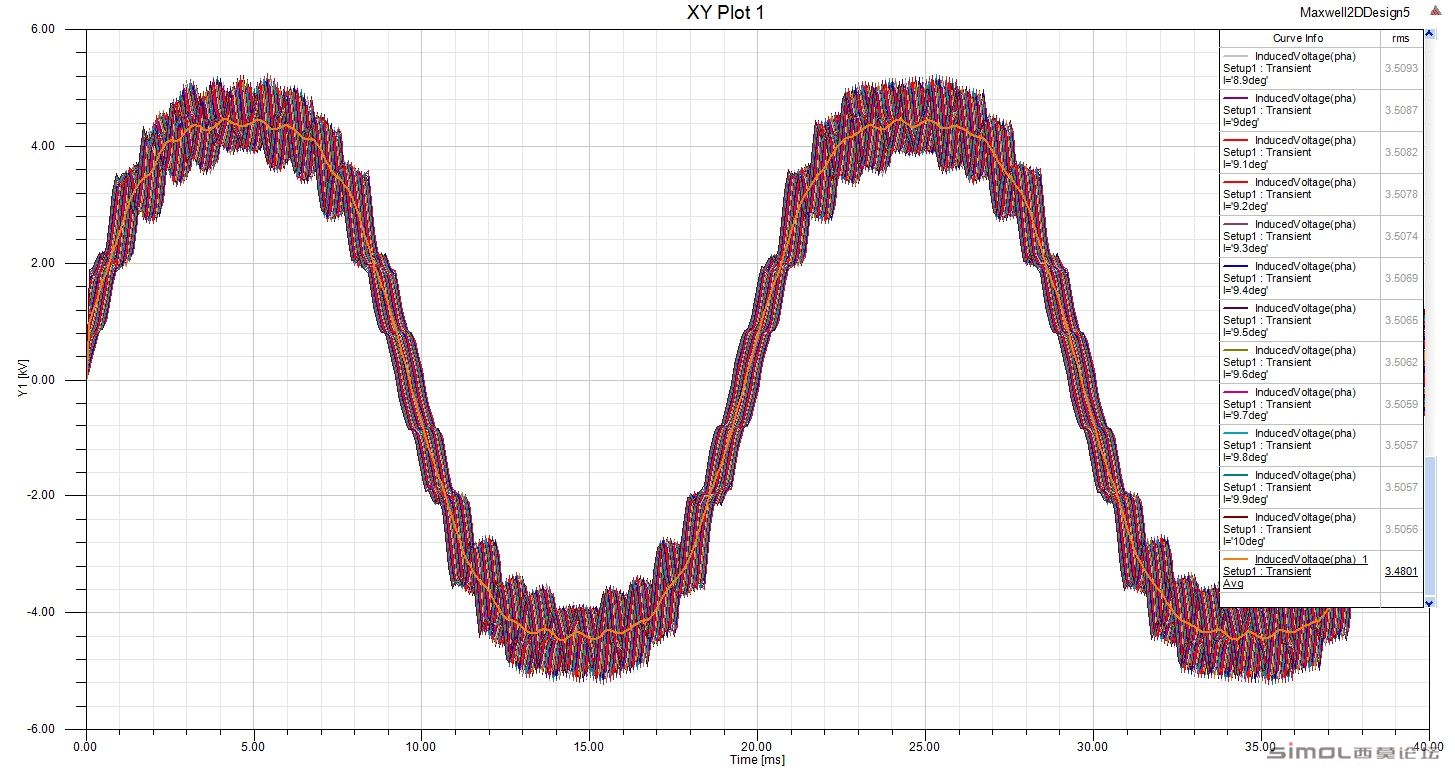Click the 10.00 tick on time axis
Image resolution: width=1455 pixels, height=770 pixels.
point(421,747)
